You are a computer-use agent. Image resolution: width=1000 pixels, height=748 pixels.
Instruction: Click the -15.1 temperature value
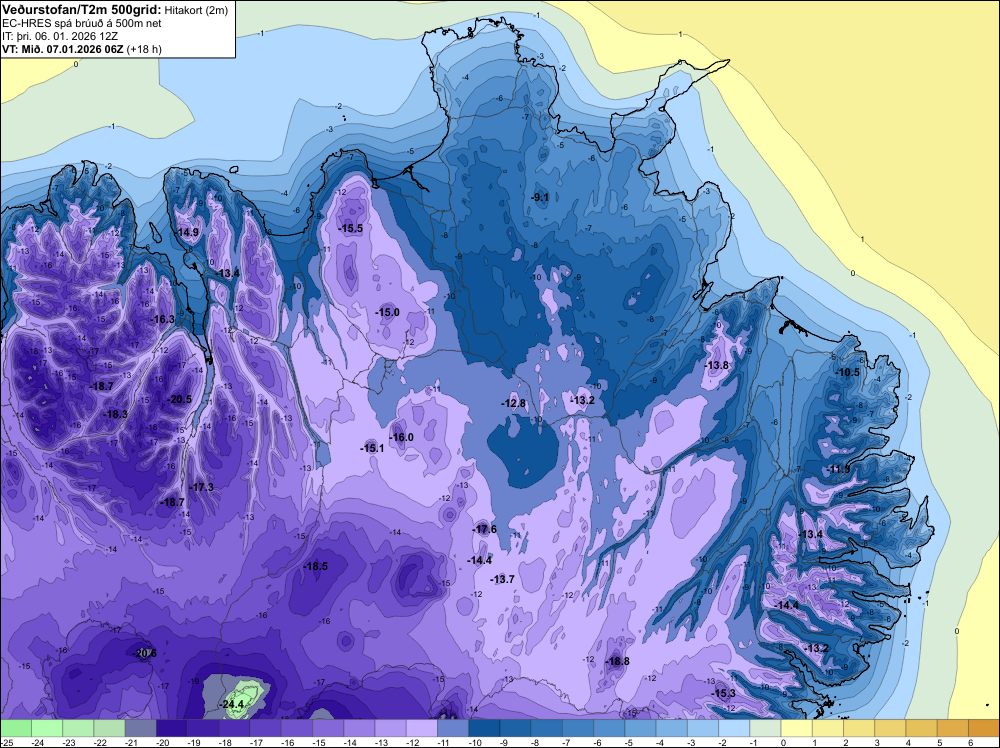[x=372, y=448]
